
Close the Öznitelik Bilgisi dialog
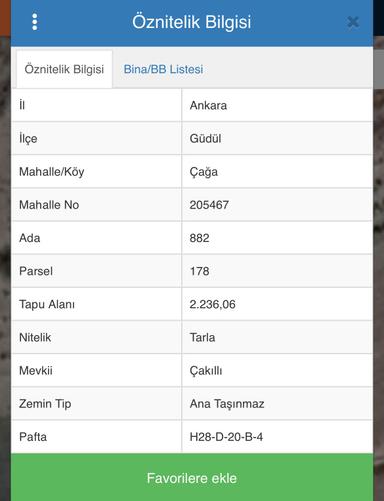353,22
